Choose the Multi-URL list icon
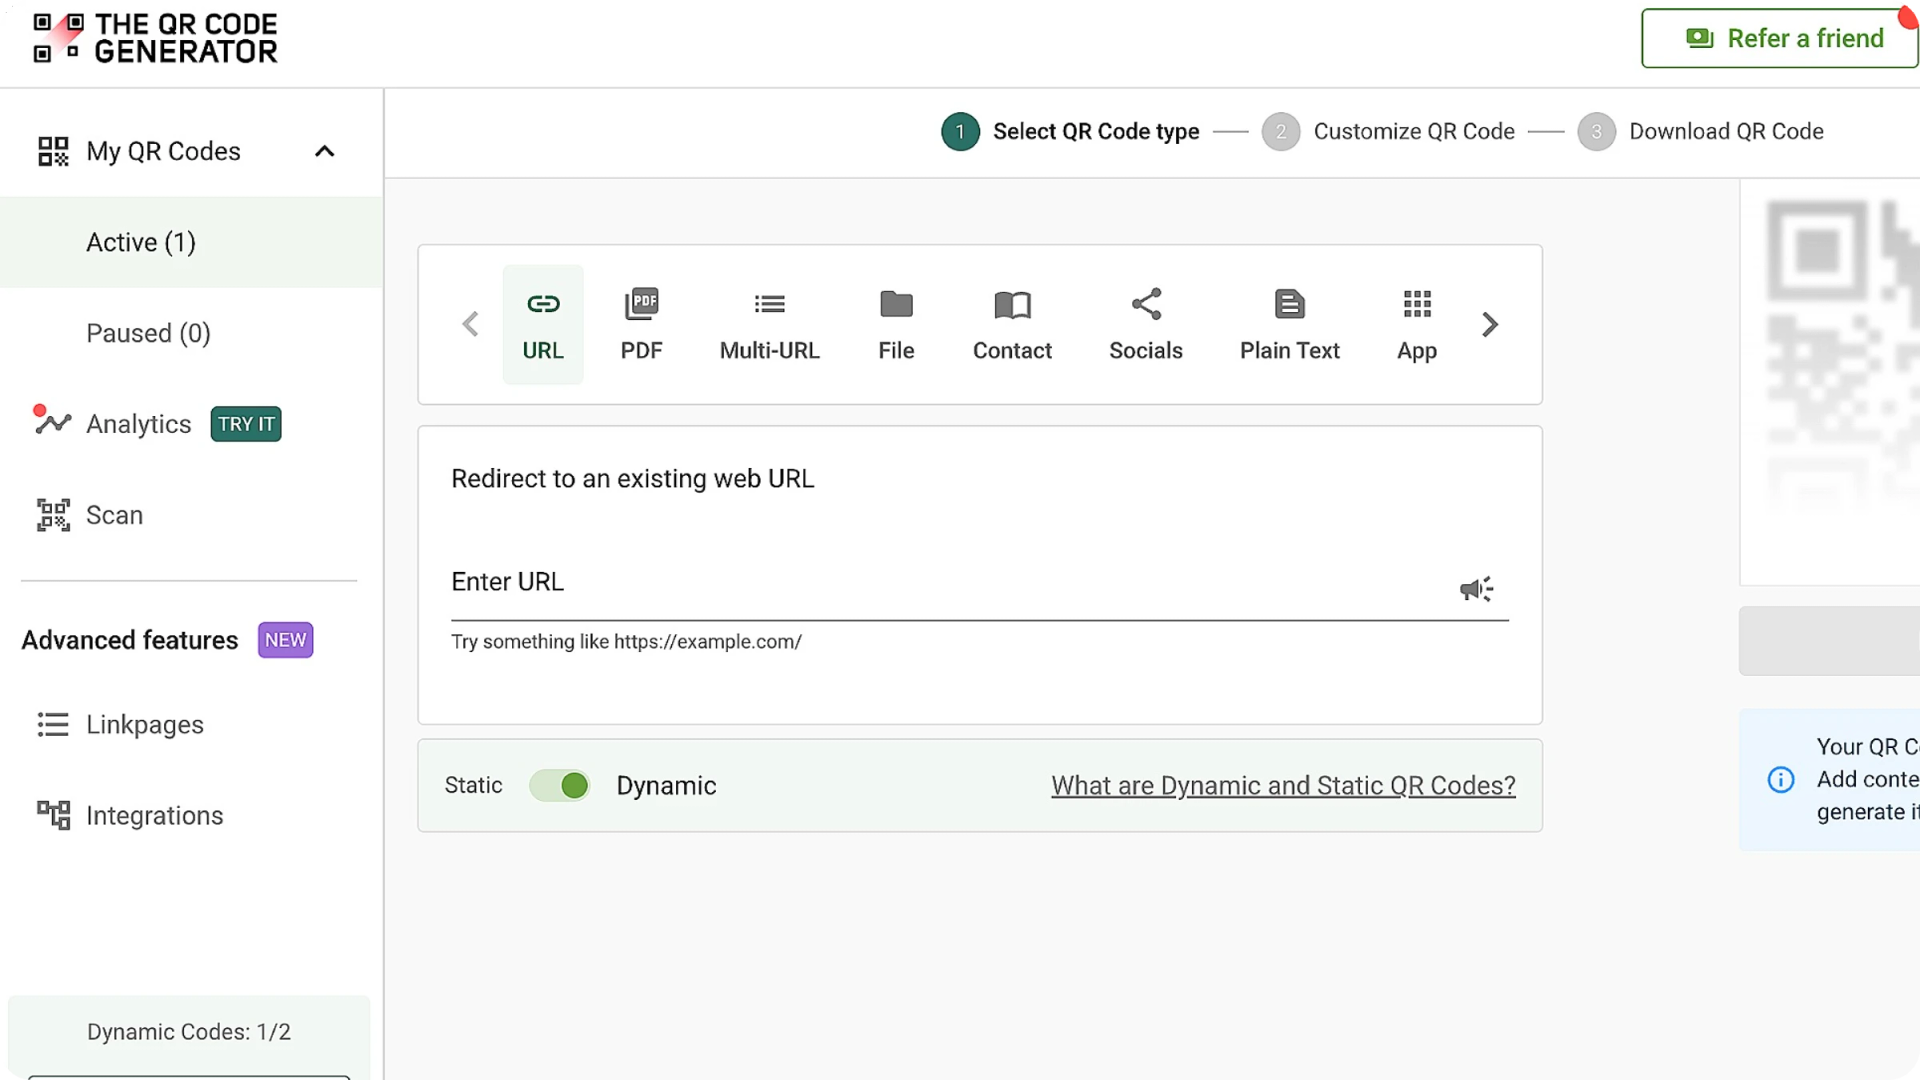 pos(769,304)
